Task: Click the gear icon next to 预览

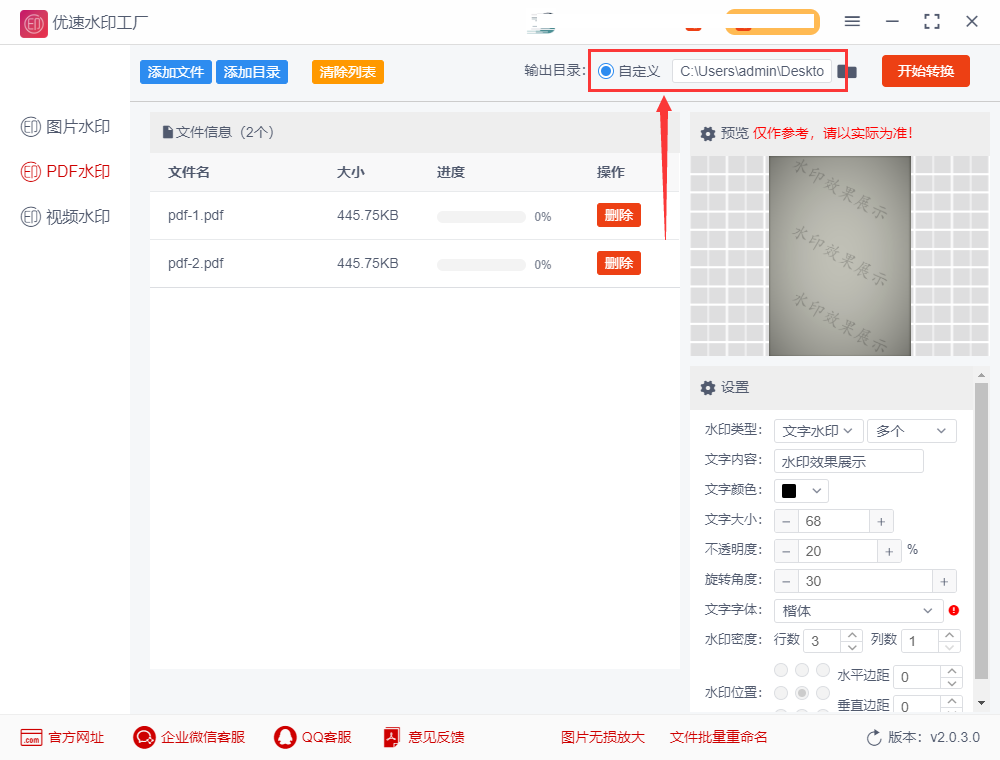Action: (708, 134)
